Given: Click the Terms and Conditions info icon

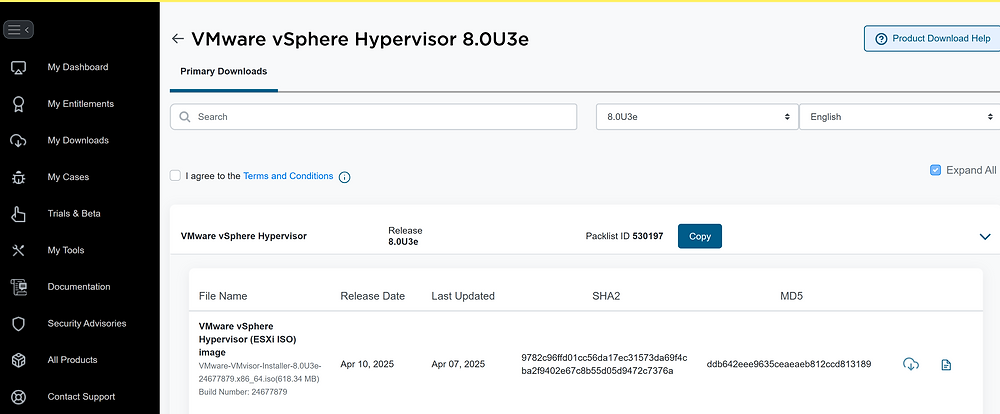Looking at the screenshot, I should click(344, 177).
